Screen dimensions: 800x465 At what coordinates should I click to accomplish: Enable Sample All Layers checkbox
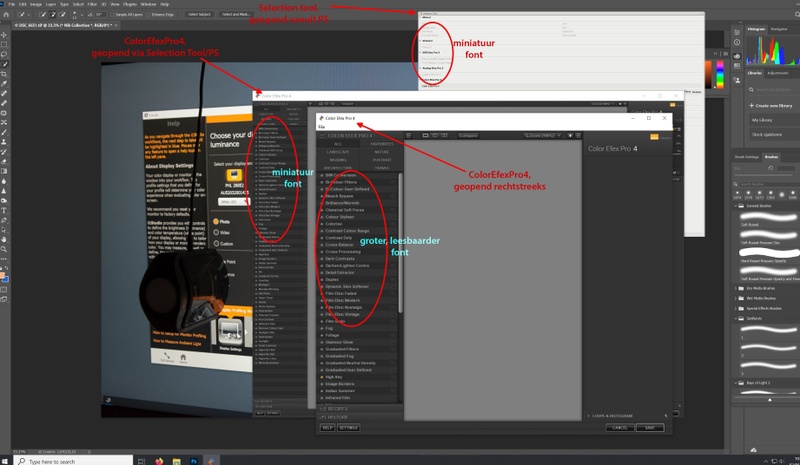pos(112,14)
